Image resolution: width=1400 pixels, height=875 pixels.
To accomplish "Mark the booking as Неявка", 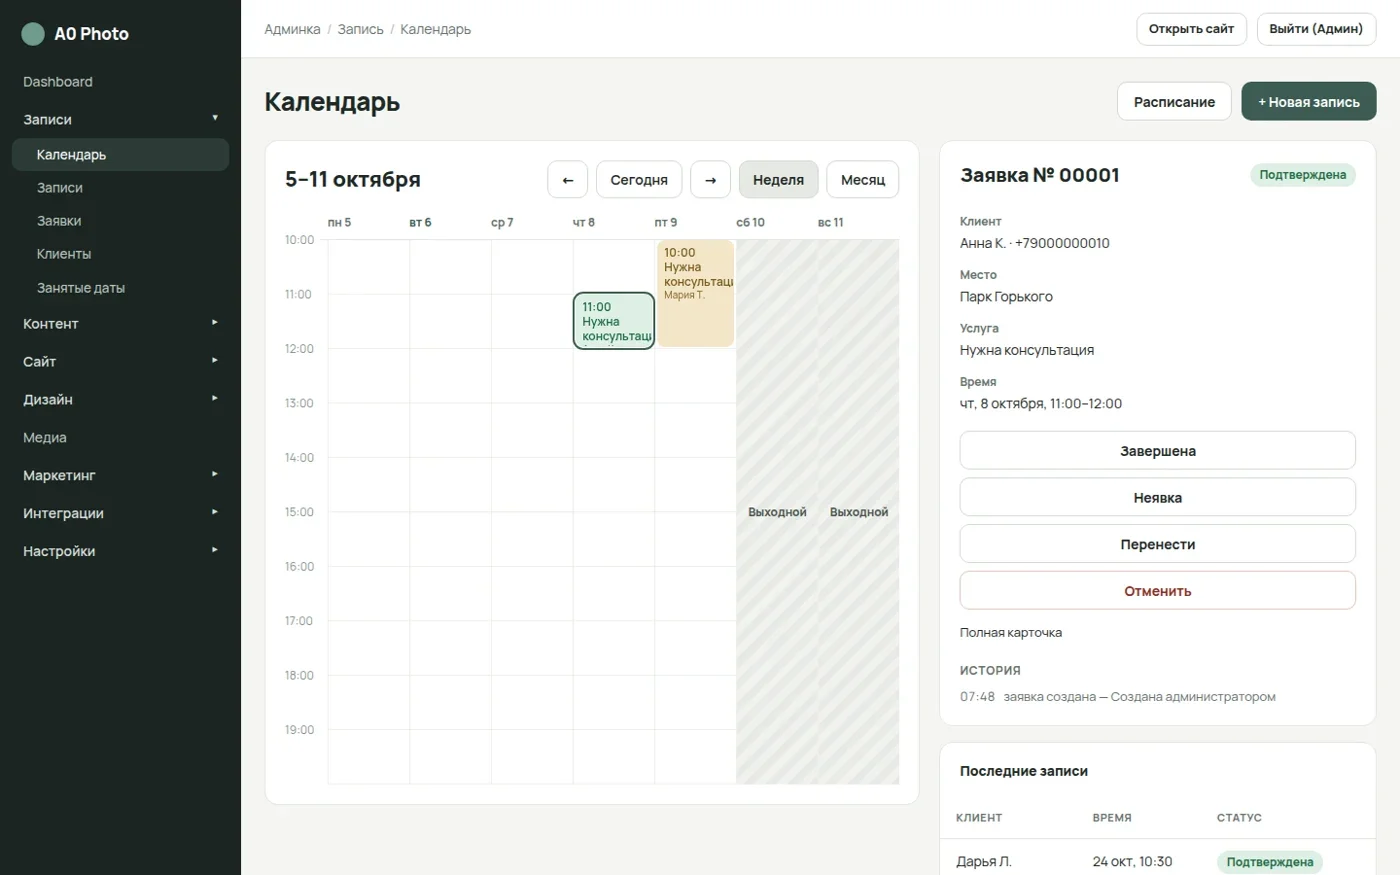I will pyautogui.click(x=1158, y=498).
